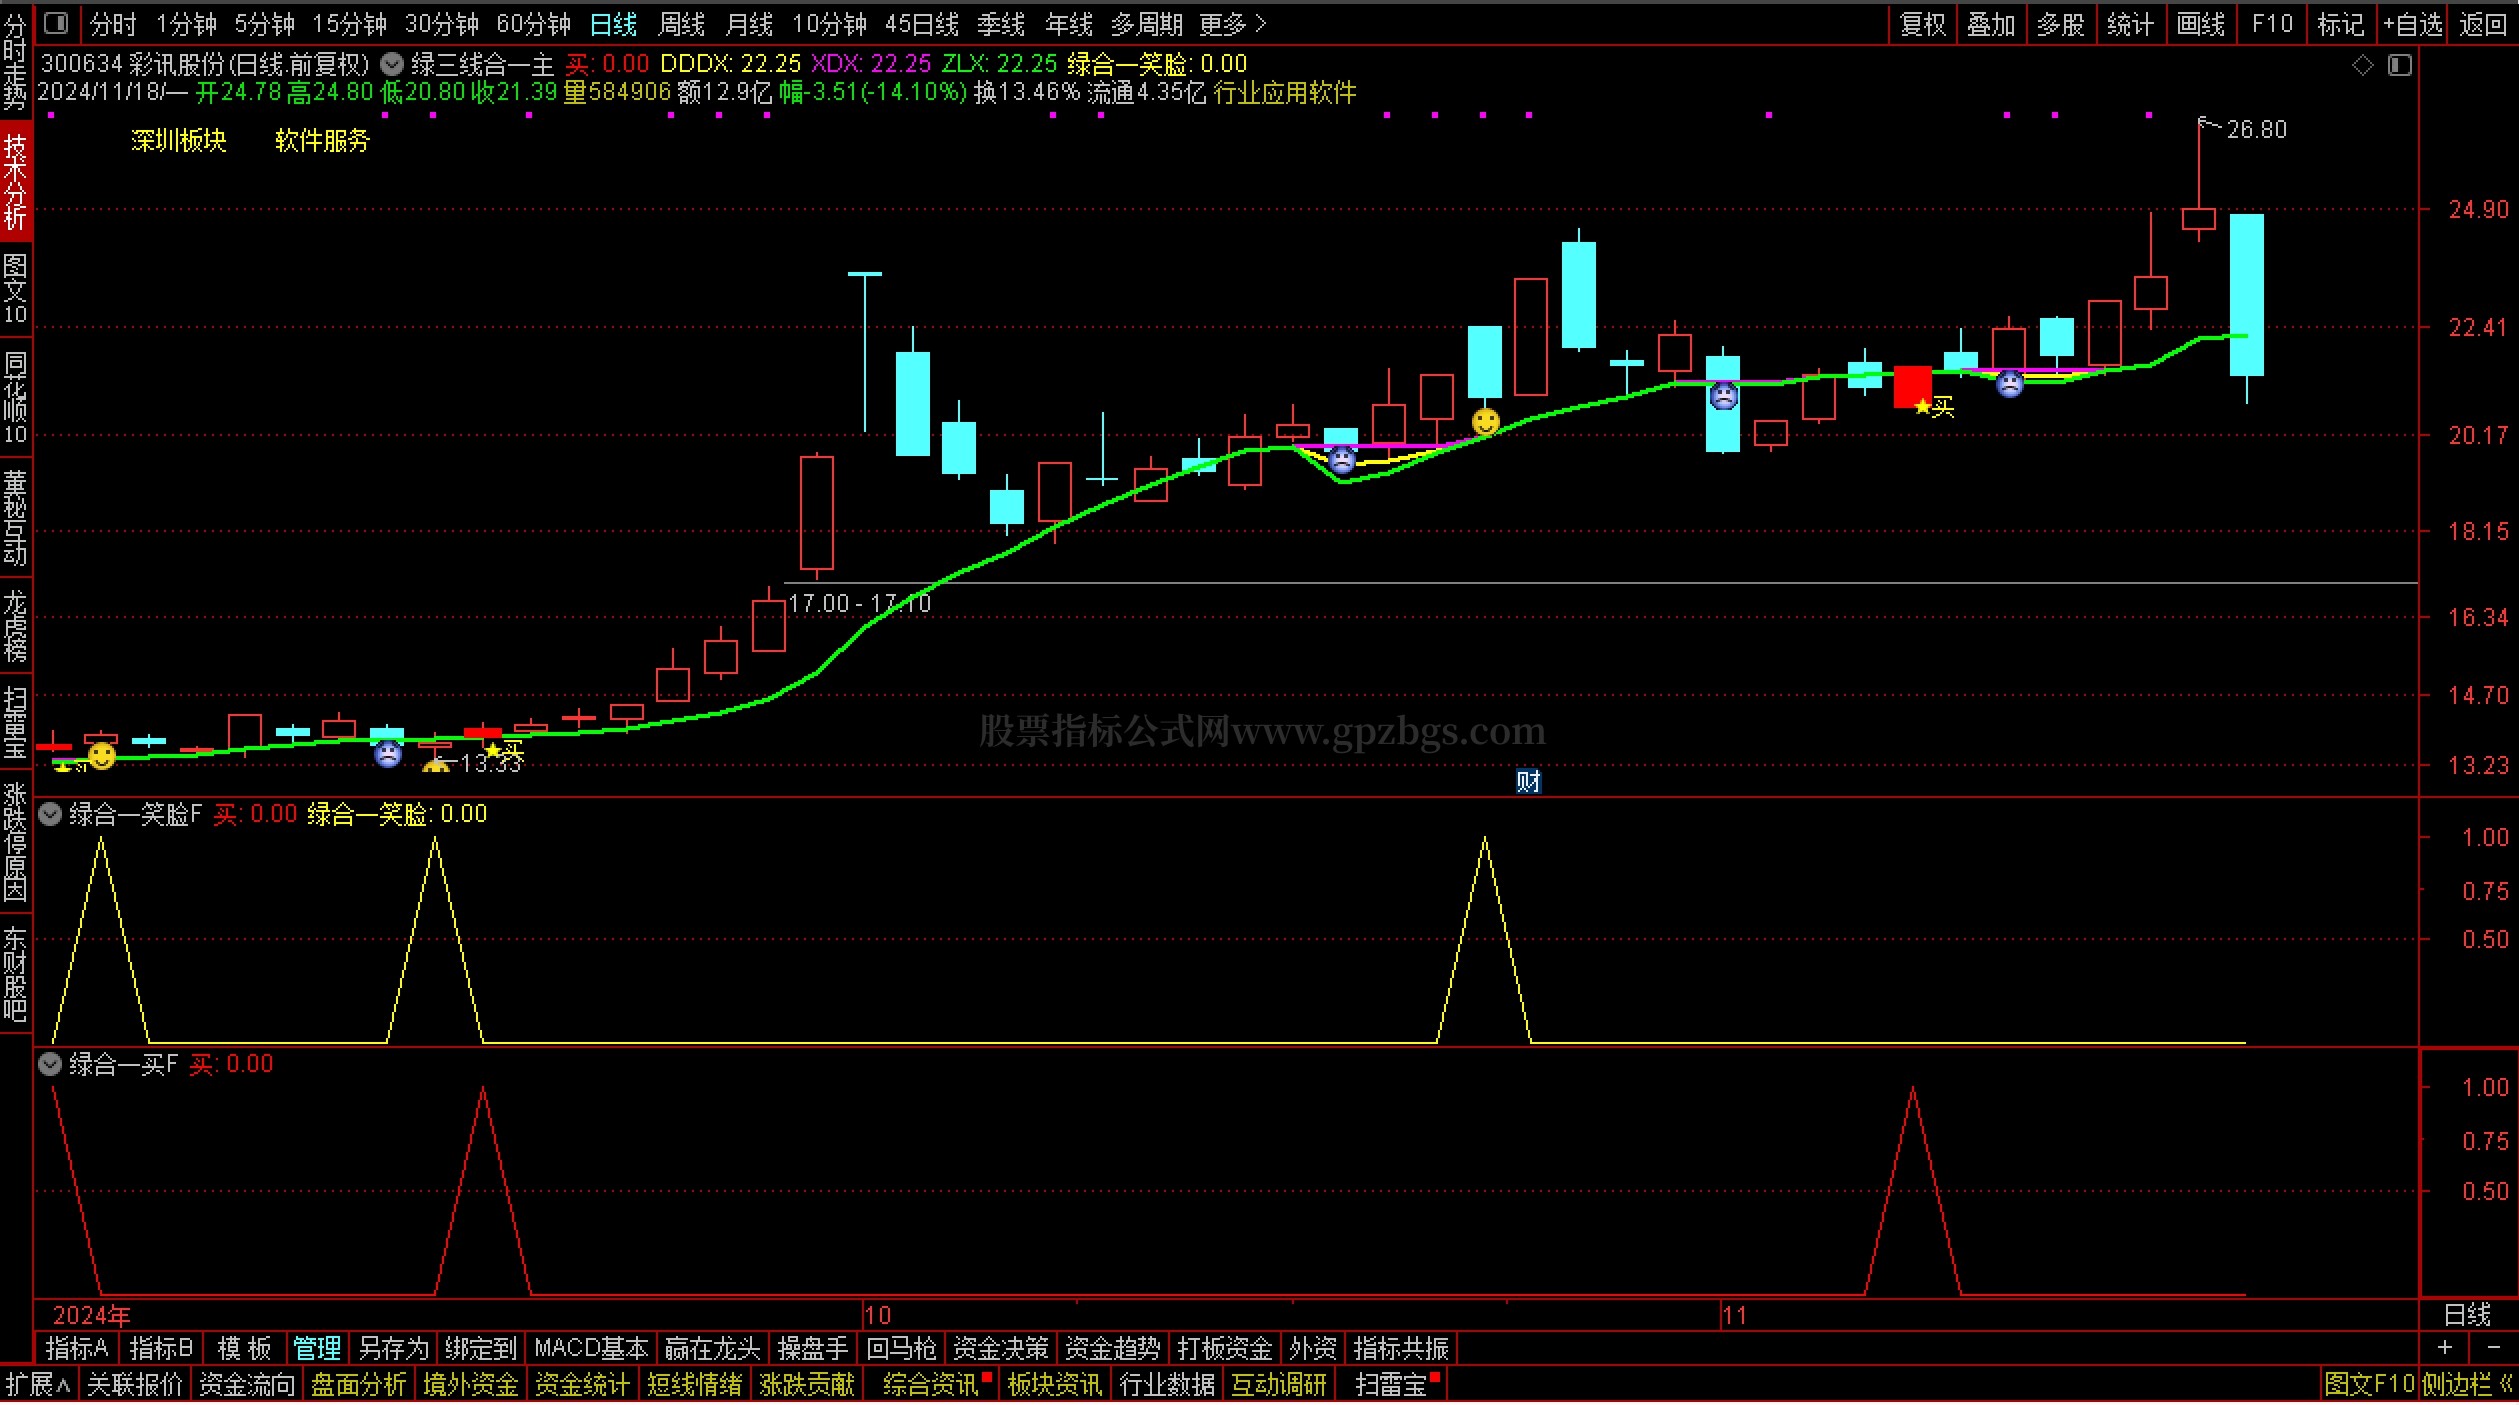Expand the 扩展∧ panel toggle
2519x1405 pixels.
click(x=38, y=1385)
